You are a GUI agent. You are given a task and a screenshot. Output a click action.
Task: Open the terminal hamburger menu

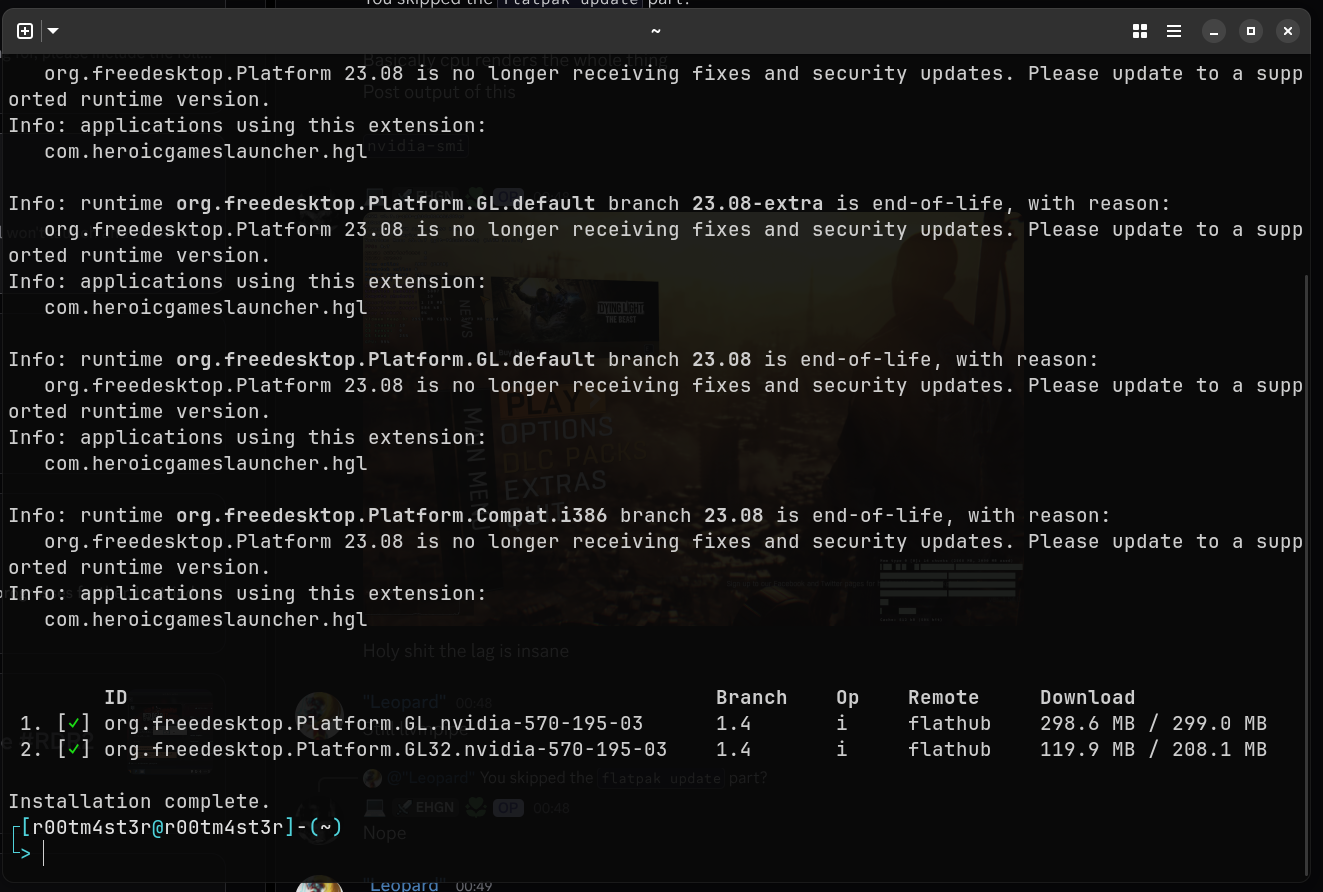point(1174,31)
